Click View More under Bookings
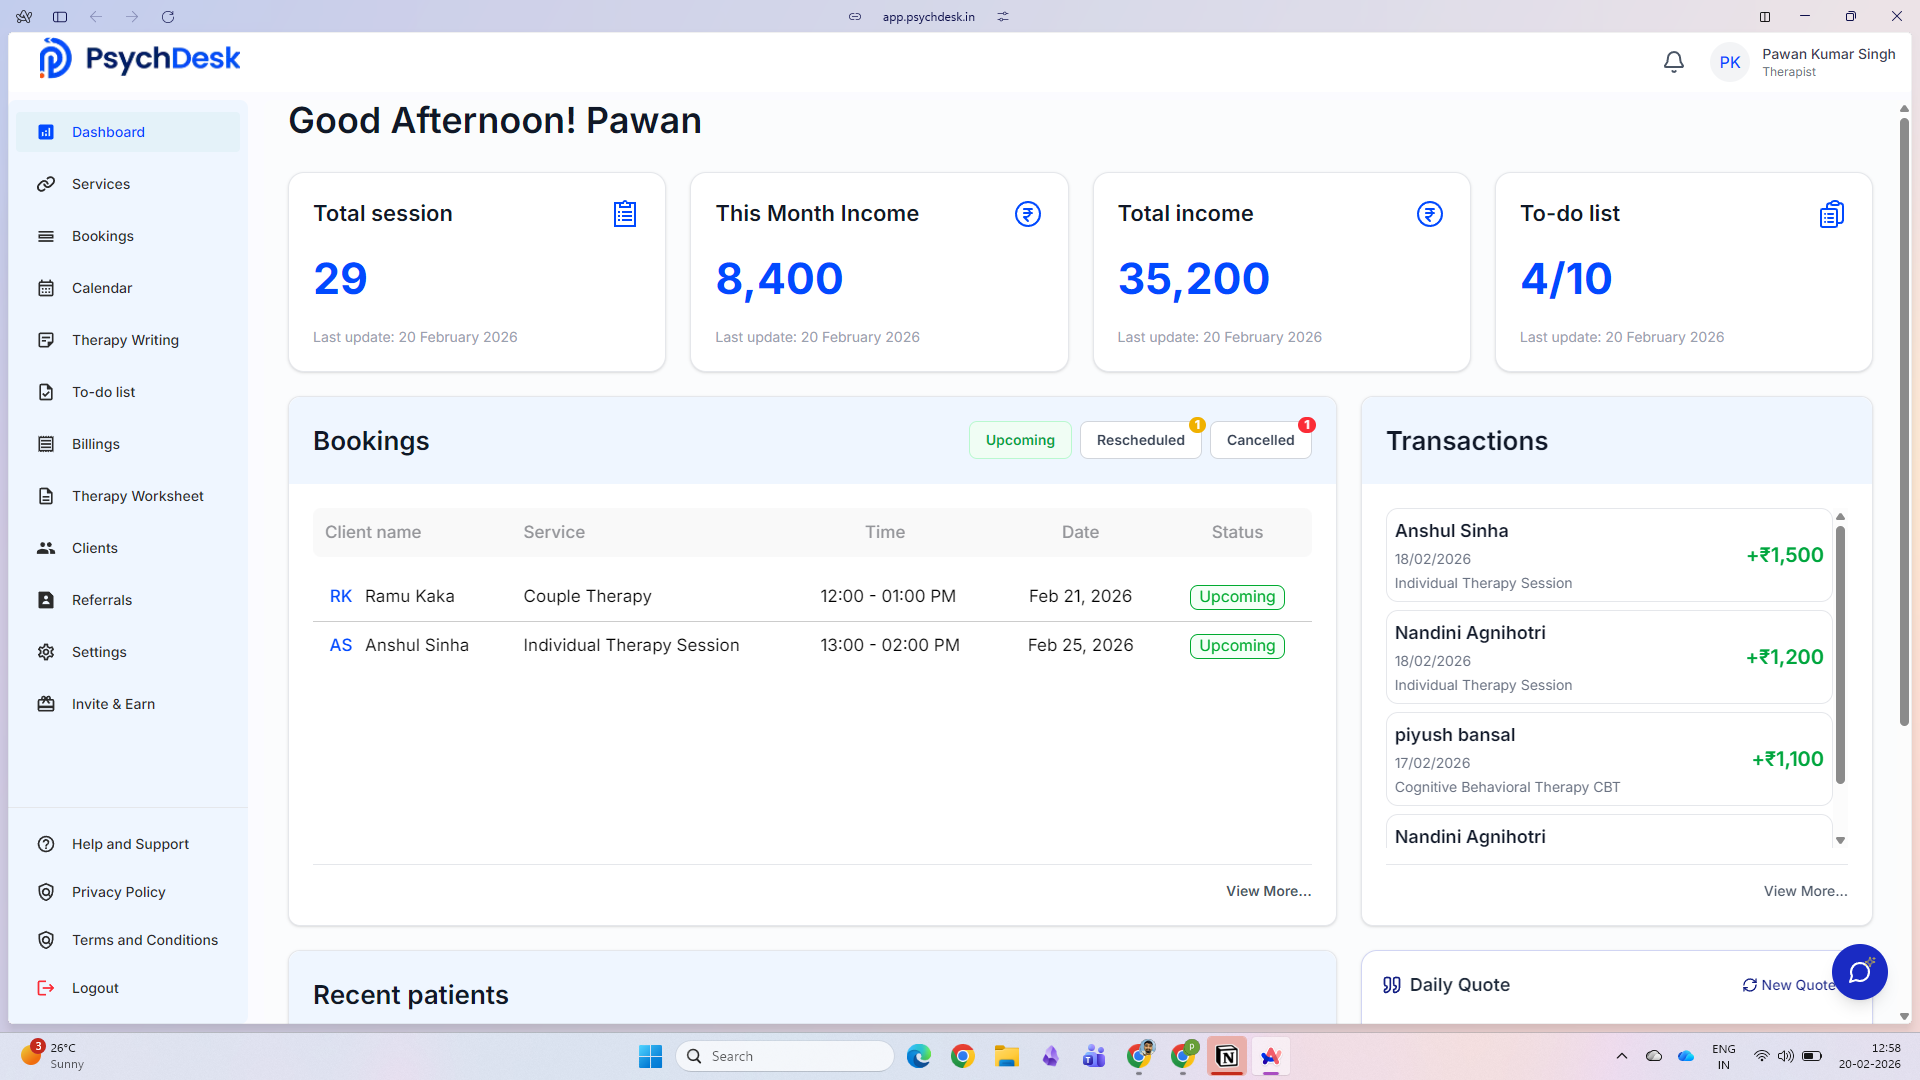Viewport: 1920px width, 1080px height. (x=1268, y=891)
